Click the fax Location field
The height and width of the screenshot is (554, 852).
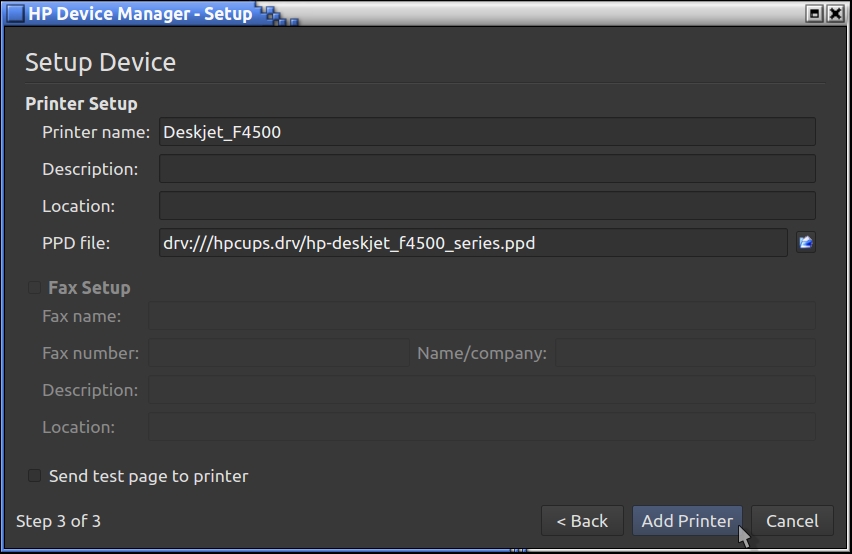point(481,427)
